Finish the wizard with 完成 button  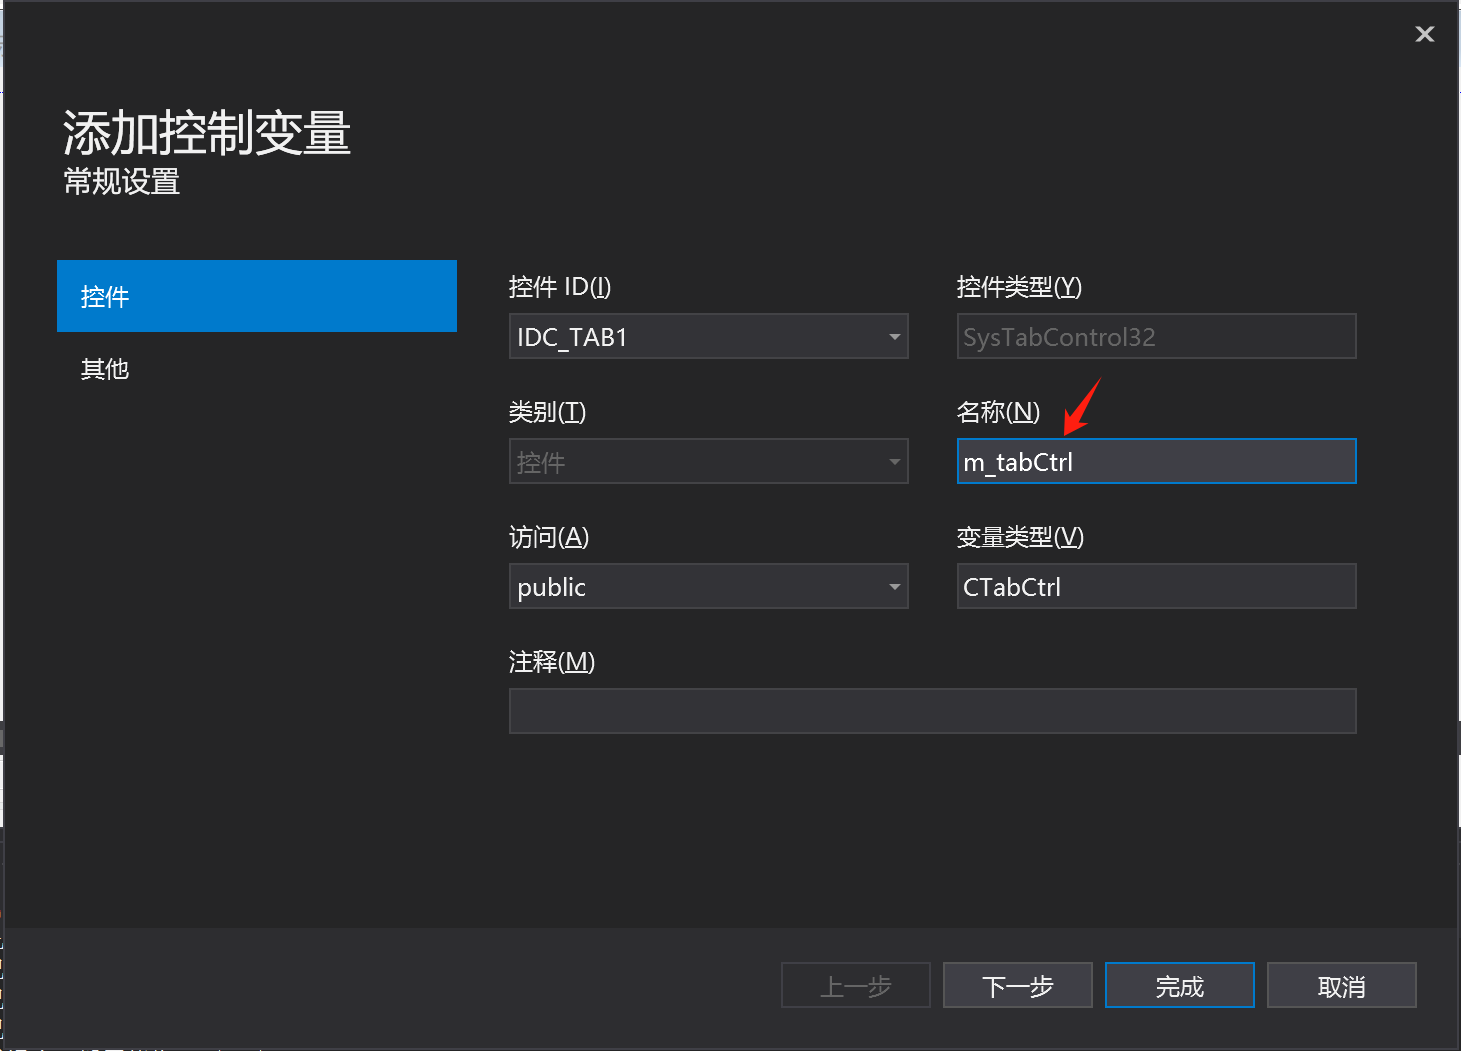(1180, 986)
